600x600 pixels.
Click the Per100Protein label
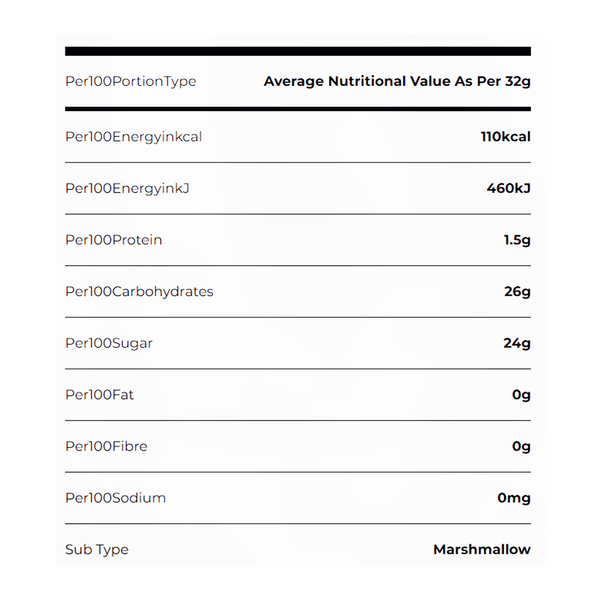click(113, 240)
